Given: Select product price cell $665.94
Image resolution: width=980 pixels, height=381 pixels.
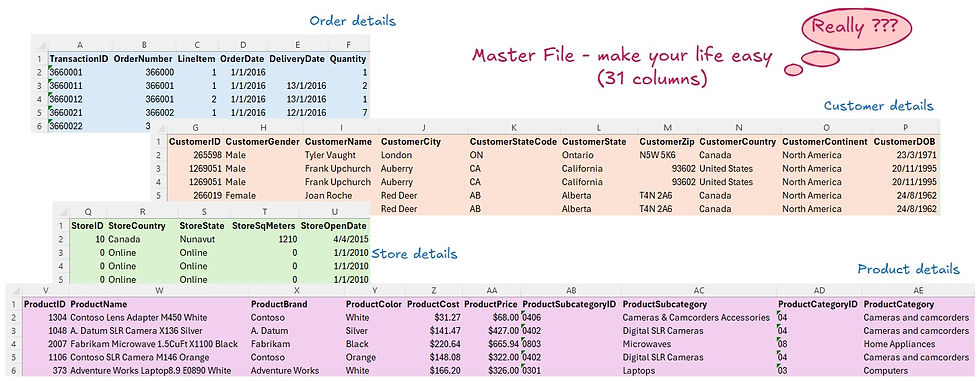Looking at the screenshot, I should [492, 344].
